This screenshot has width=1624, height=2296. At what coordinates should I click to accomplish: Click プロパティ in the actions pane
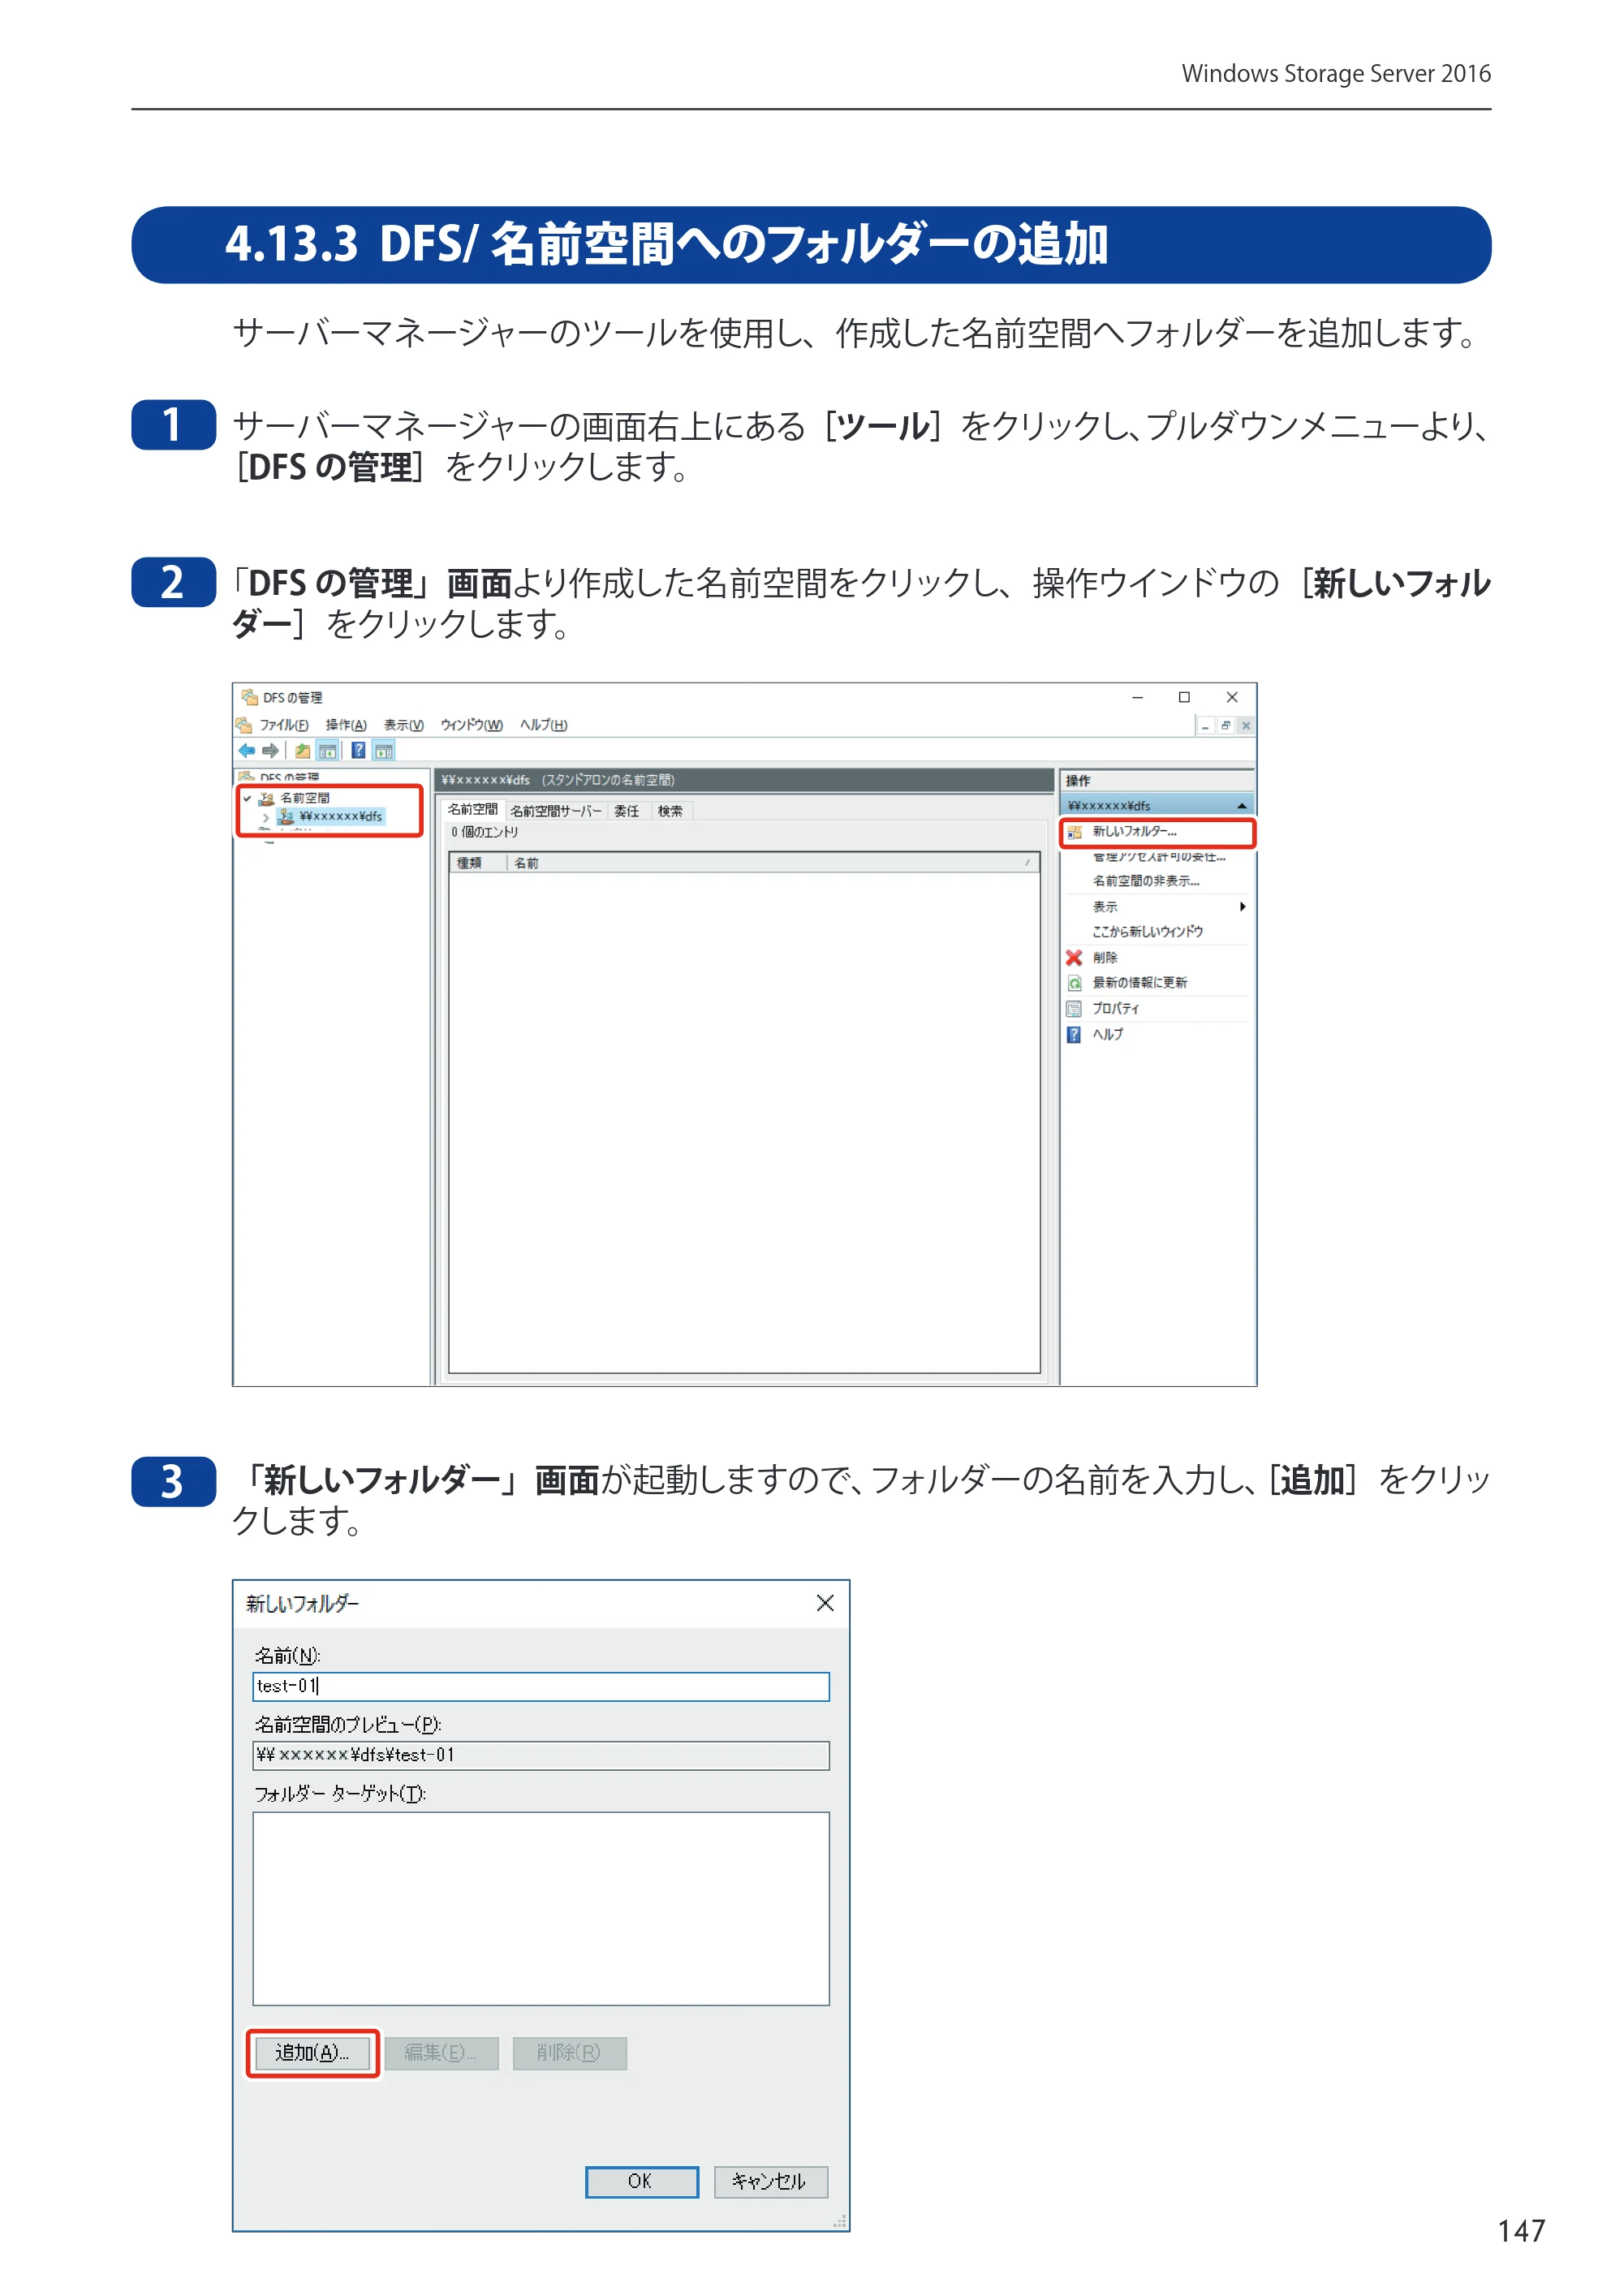pos(1116,1009)
